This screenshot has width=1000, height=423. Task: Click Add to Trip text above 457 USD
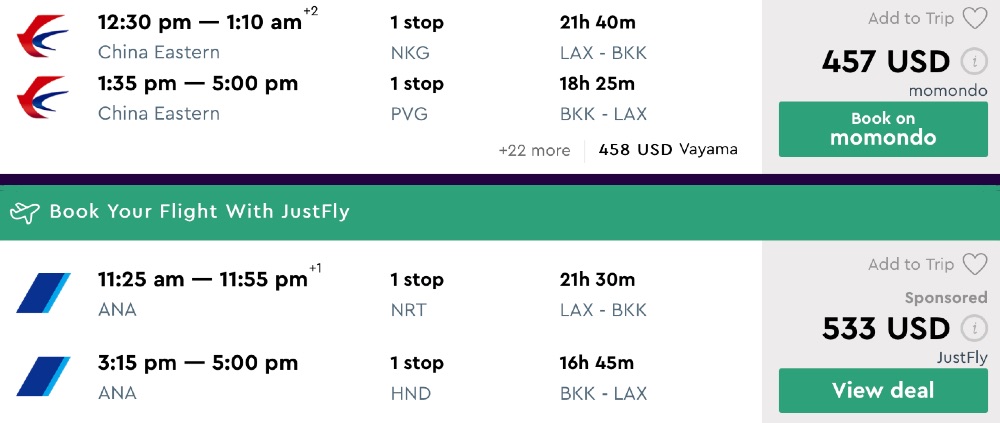pyautogui.click(x=910, y=18)
